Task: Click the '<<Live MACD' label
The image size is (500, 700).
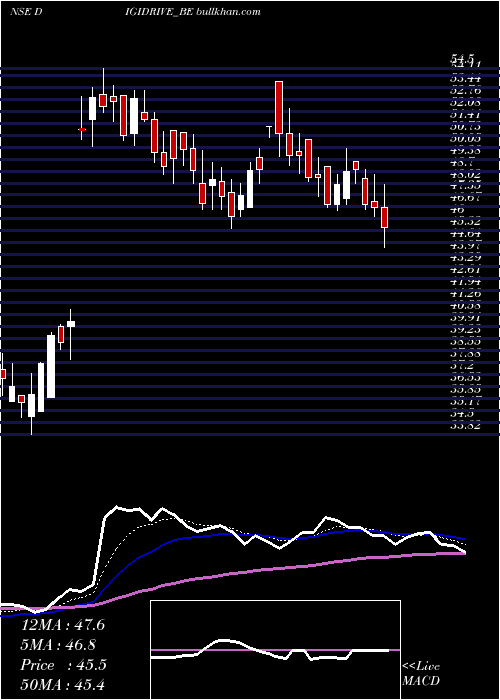Action: pyautogui.click(x=421, y=674)
